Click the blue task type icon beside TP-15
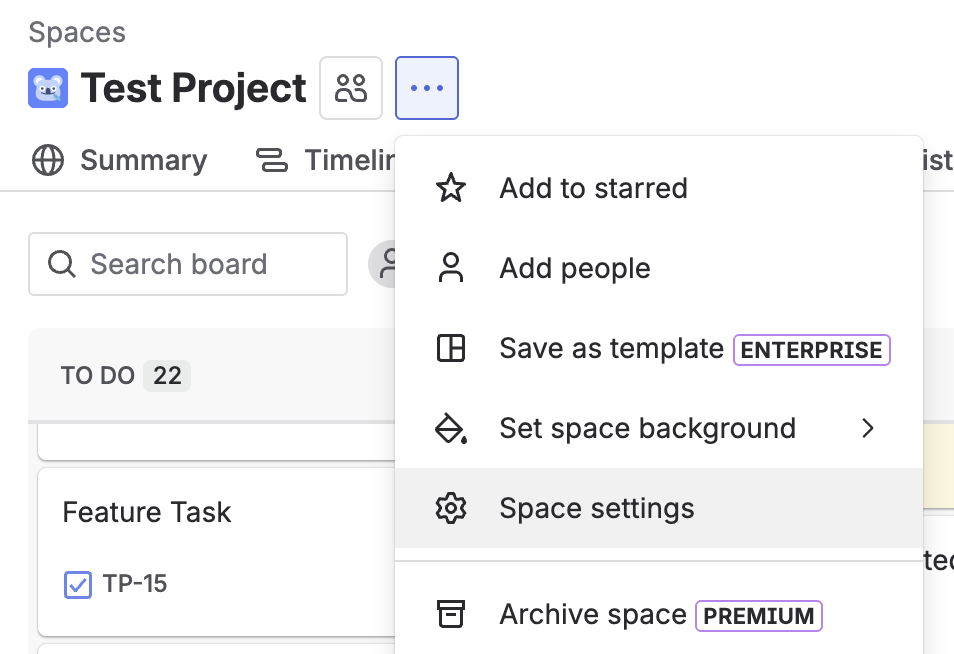 point(78,584)
